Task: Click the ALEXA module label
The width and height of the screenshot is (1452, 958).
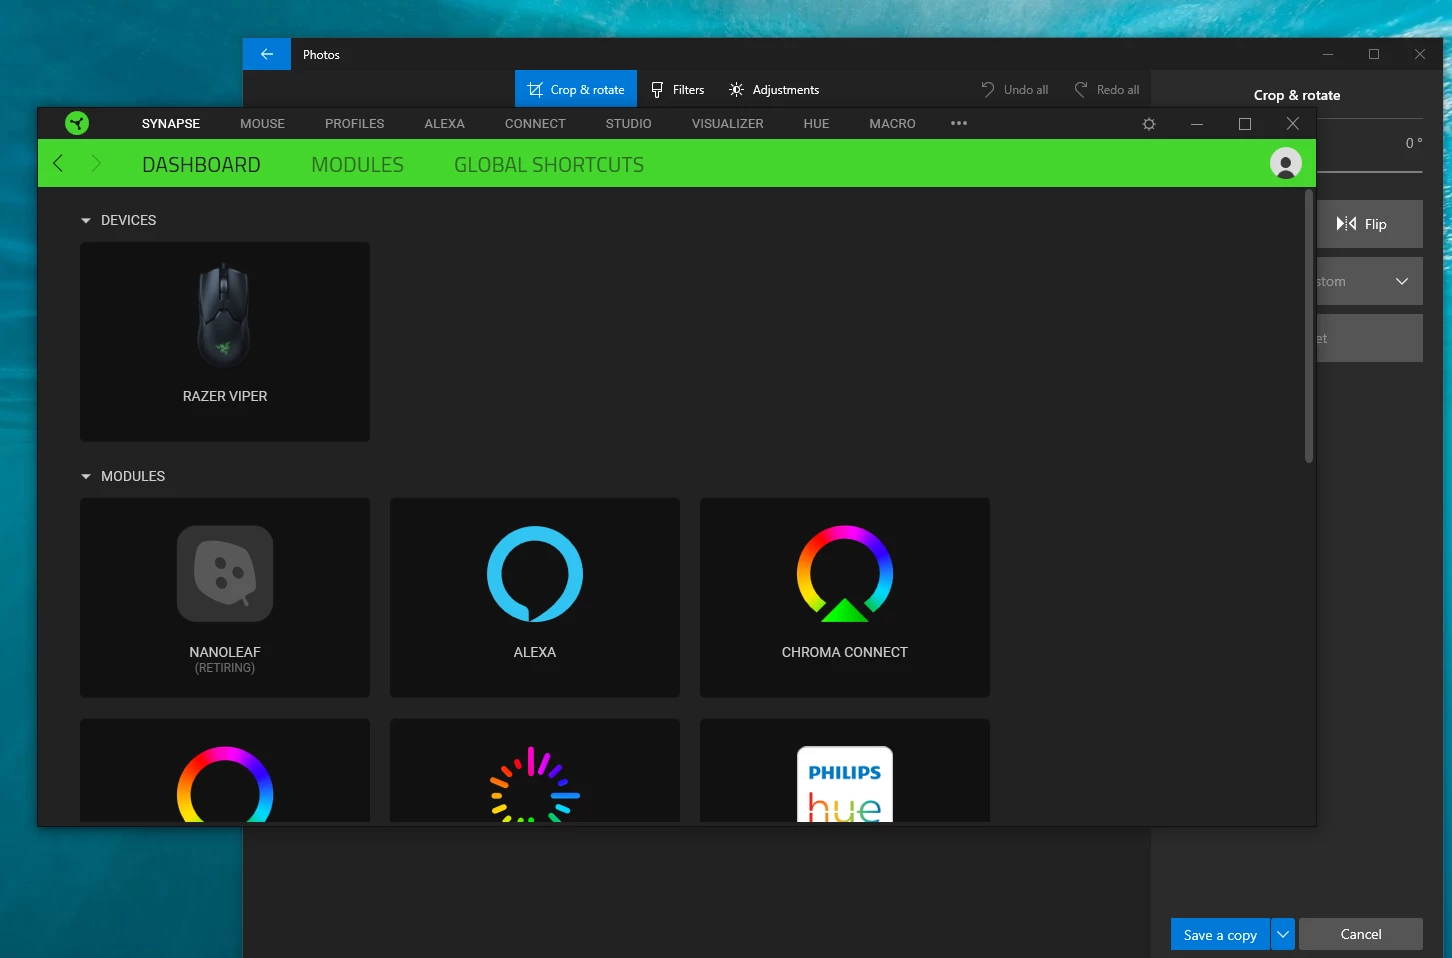Action: [535, 652]
